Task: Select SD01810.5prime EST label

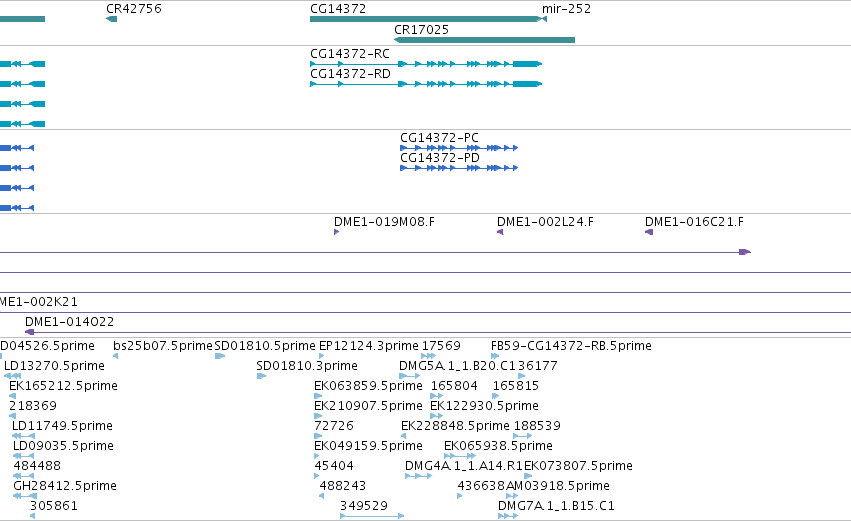Action: click(265, 346)
